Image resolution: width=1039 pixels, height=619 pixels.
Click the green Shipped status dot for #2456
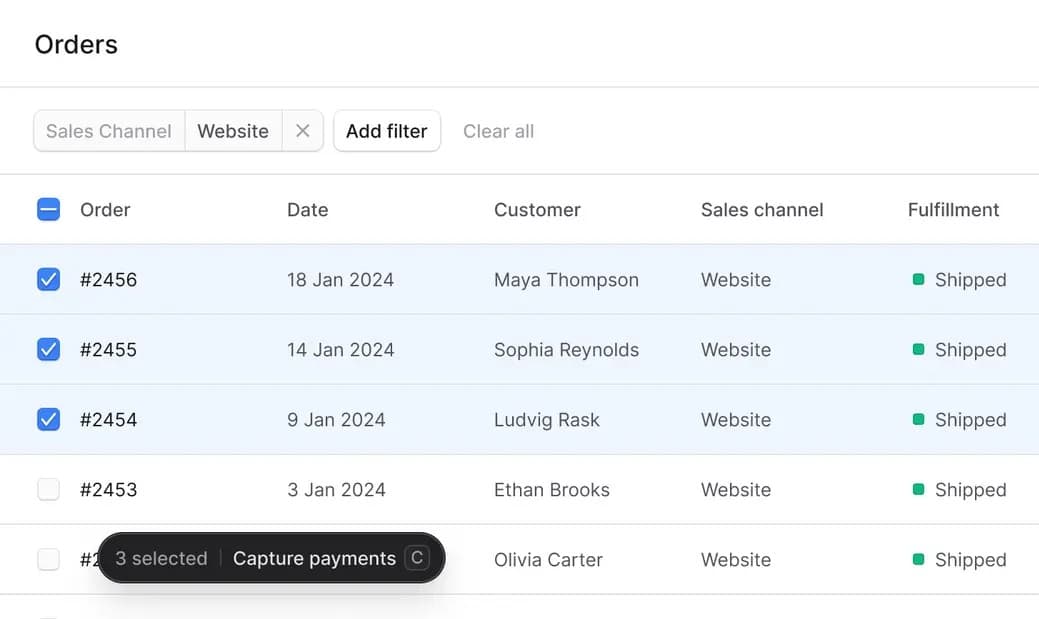click(x=916, y=280)
